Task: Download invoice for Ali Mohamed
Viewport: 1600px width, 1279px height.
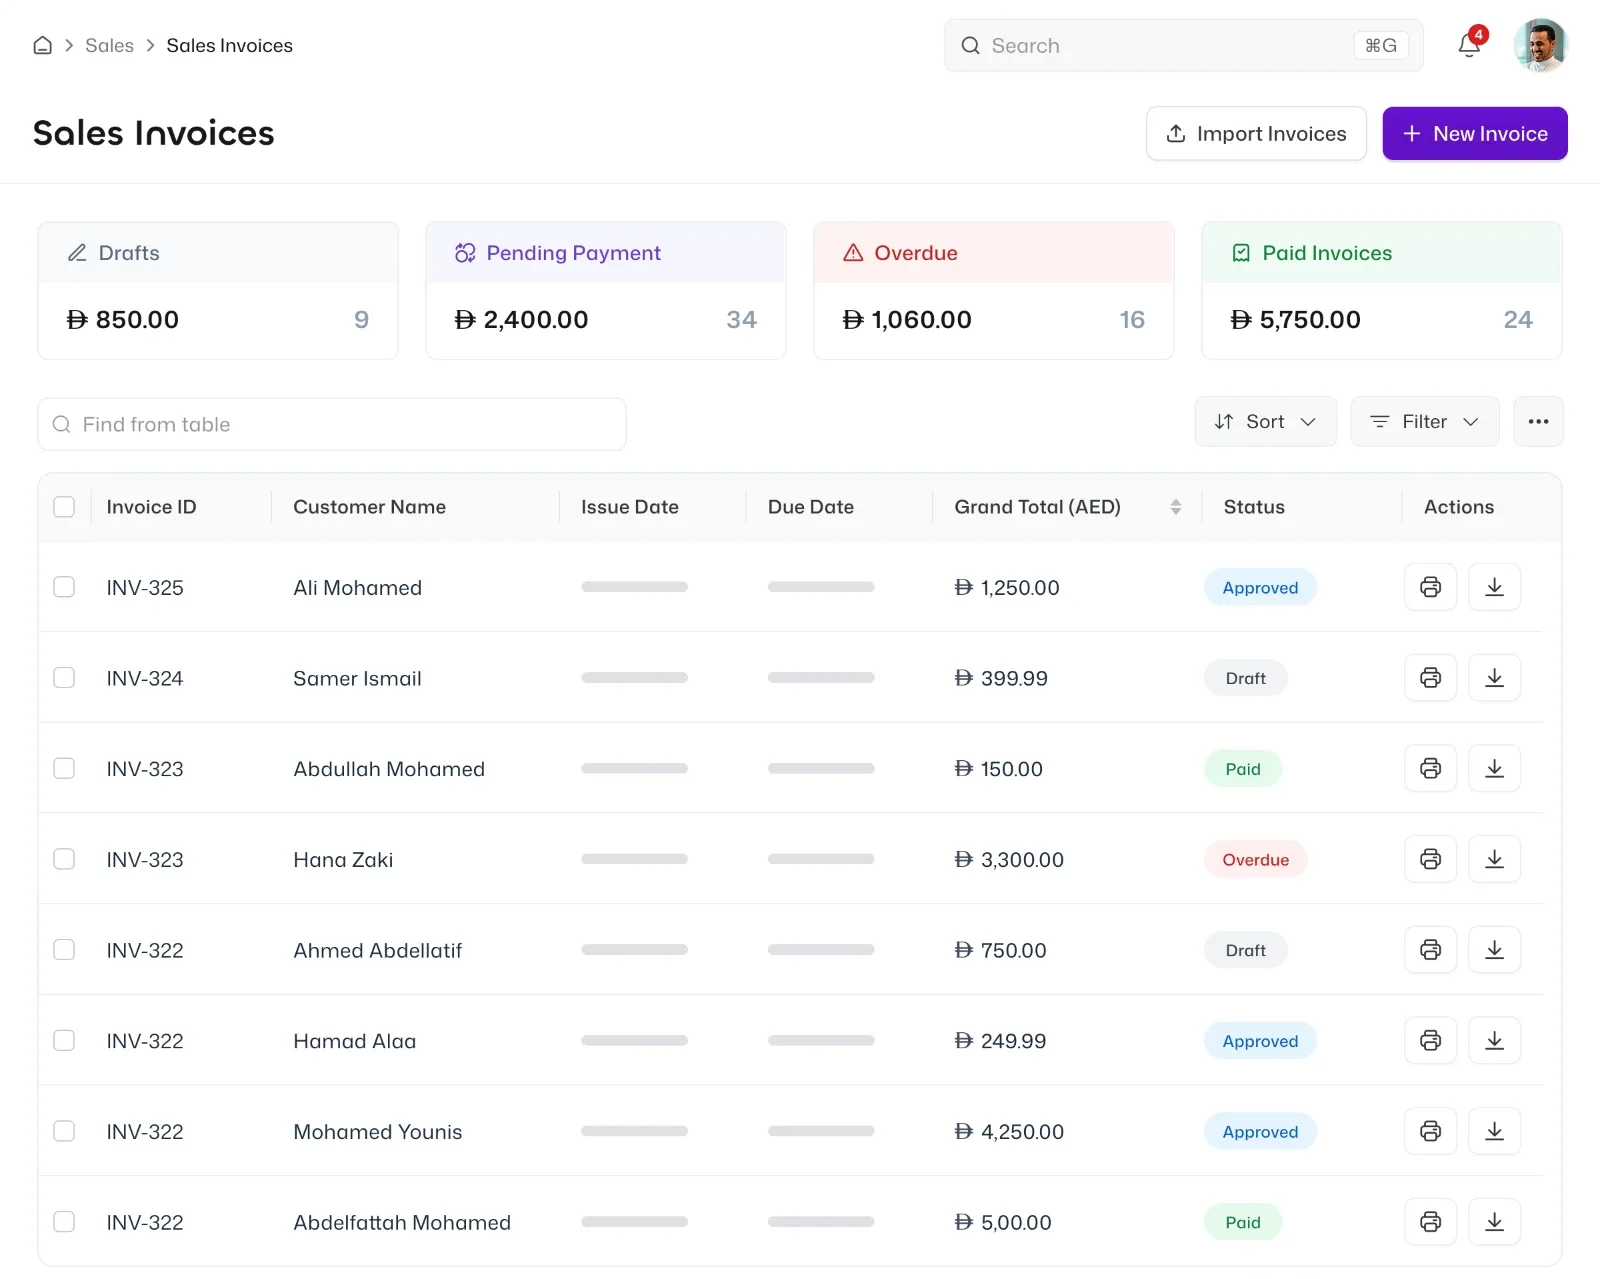Action: (x=1494, y=587)
